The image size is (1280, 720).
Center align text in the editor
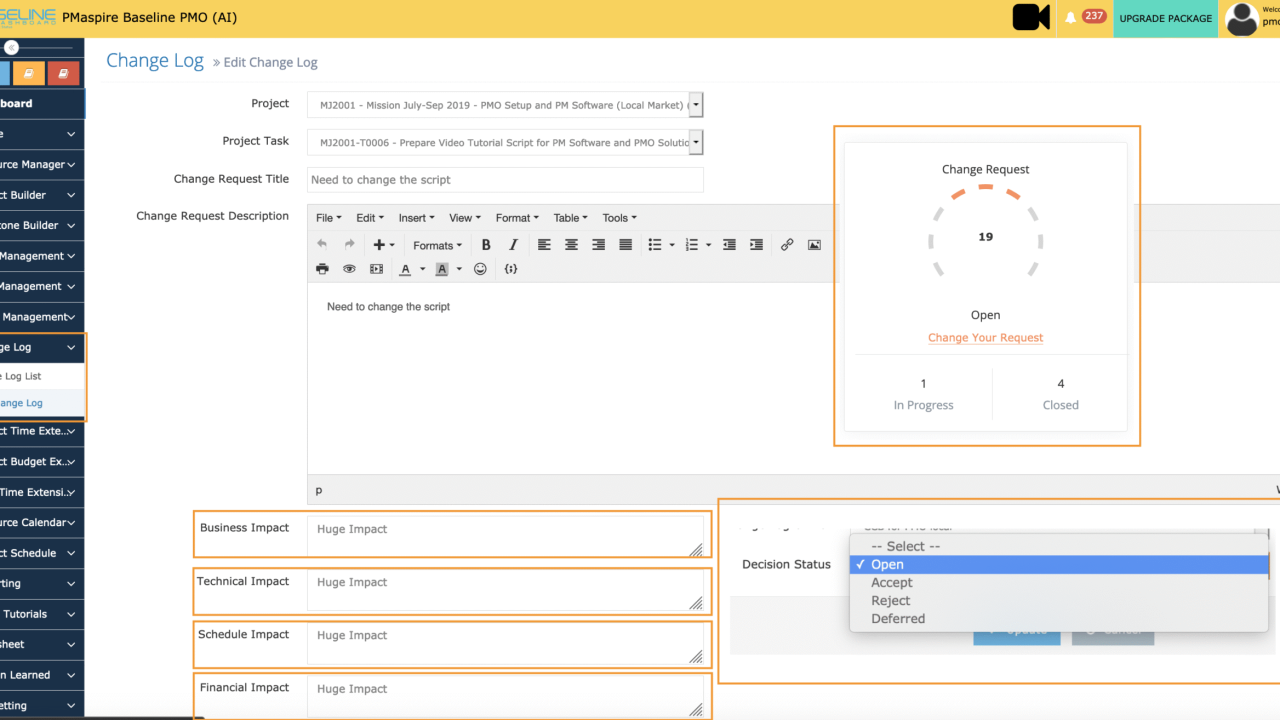(571, 244)
